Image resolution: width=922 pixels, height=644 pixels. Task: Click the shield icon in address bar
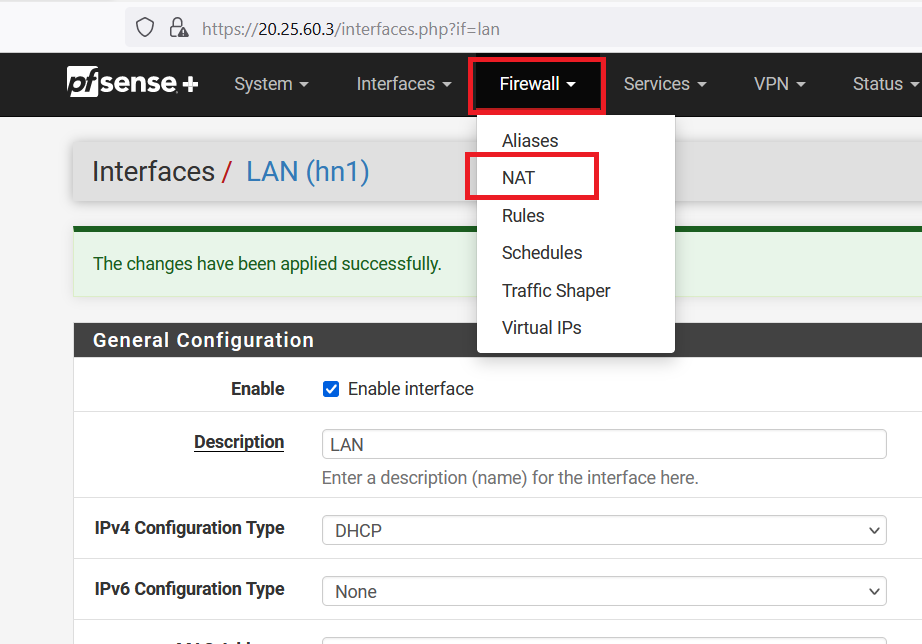[146, 28]
